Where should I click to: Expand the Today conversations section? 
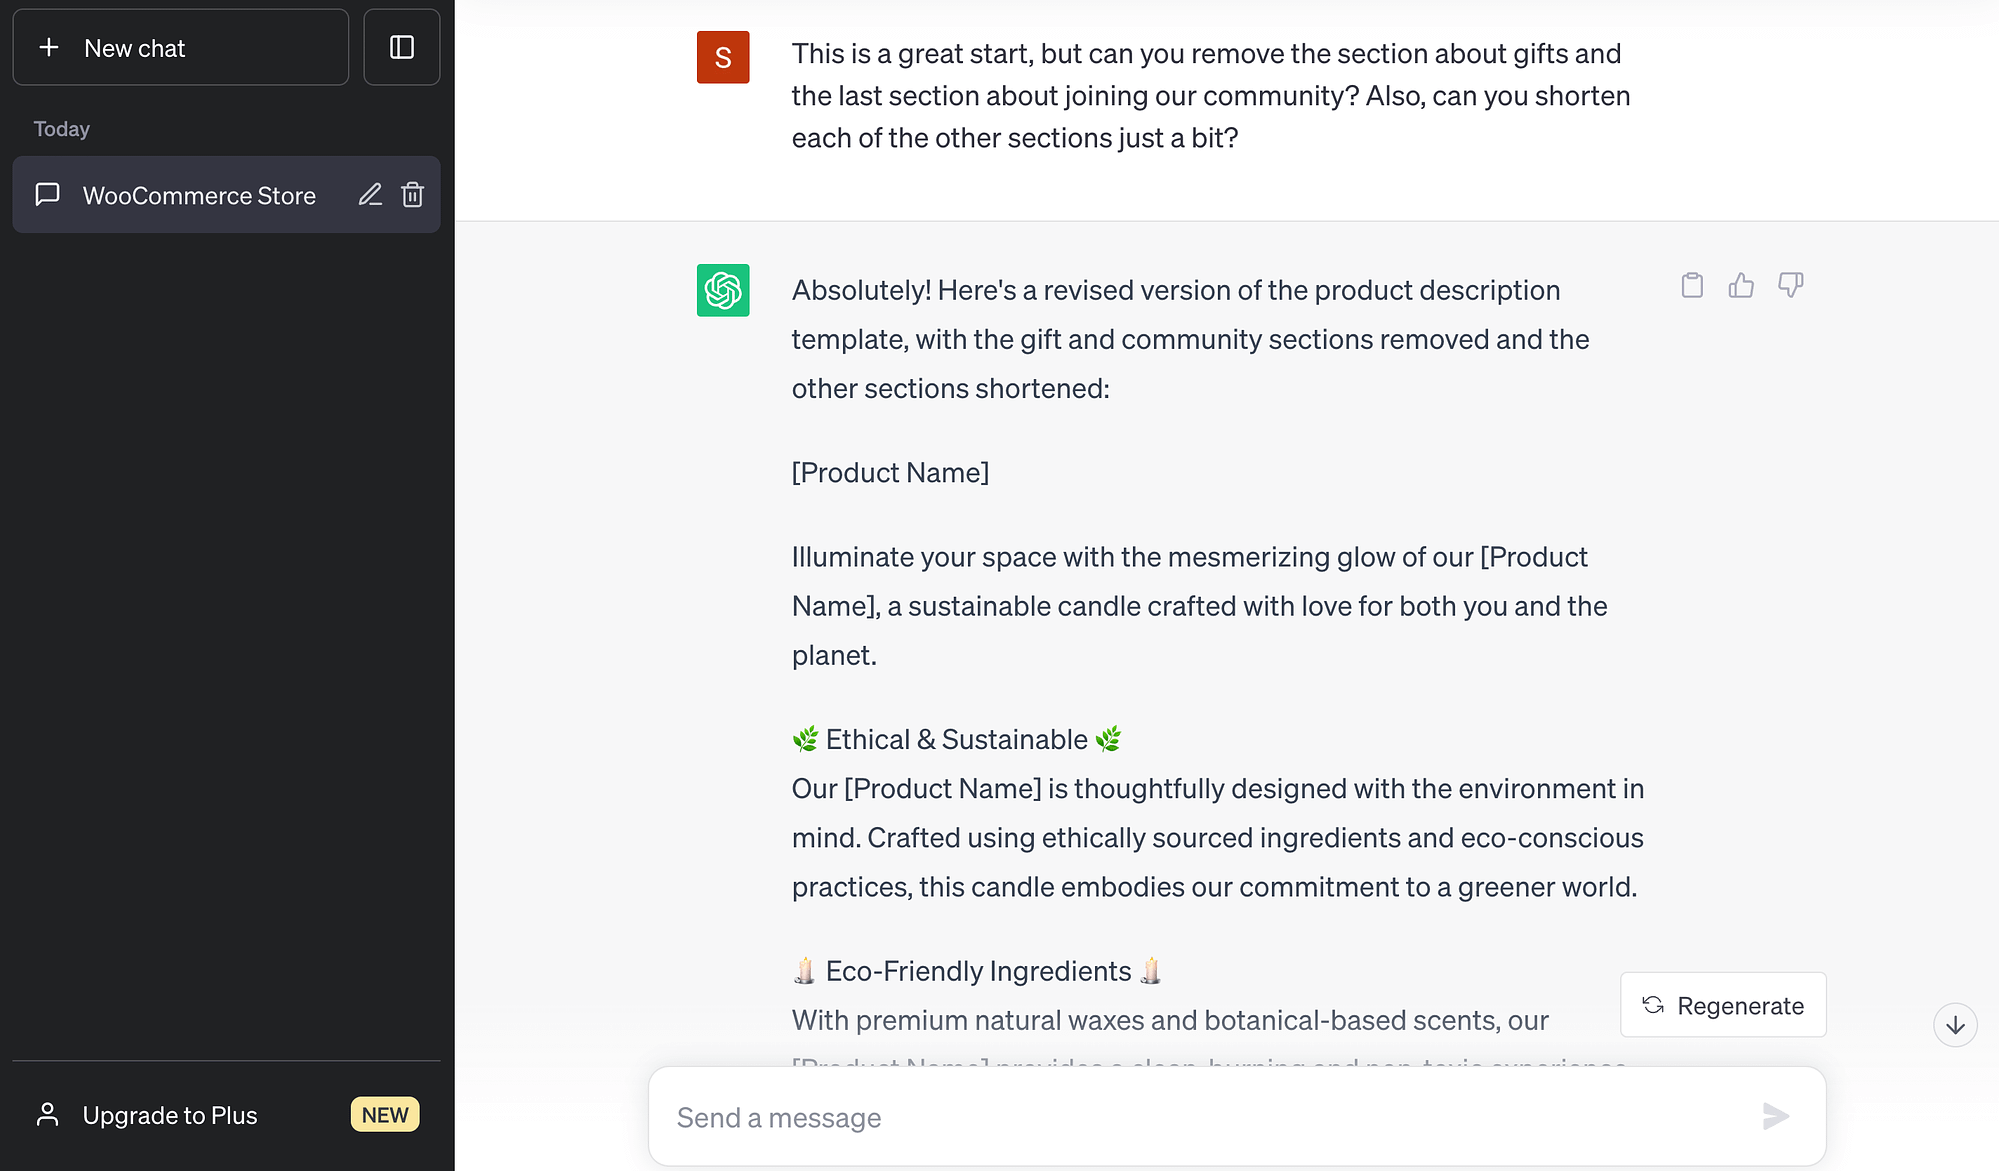pos(61,127)
